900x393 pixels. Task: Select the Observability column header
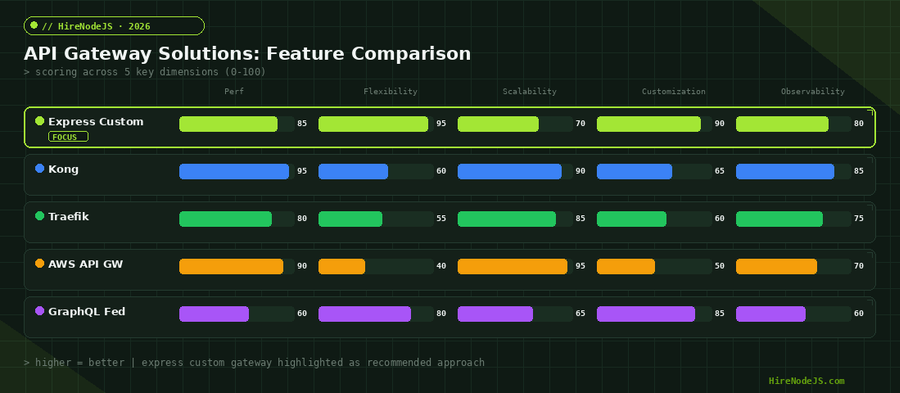click(x=813, y=91)
